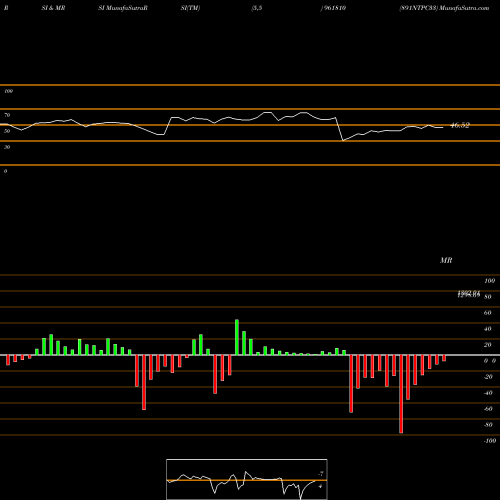Click the RSI axis label 70
The height and width of the screenshot is (500, 500).
(x=7, y=115)
